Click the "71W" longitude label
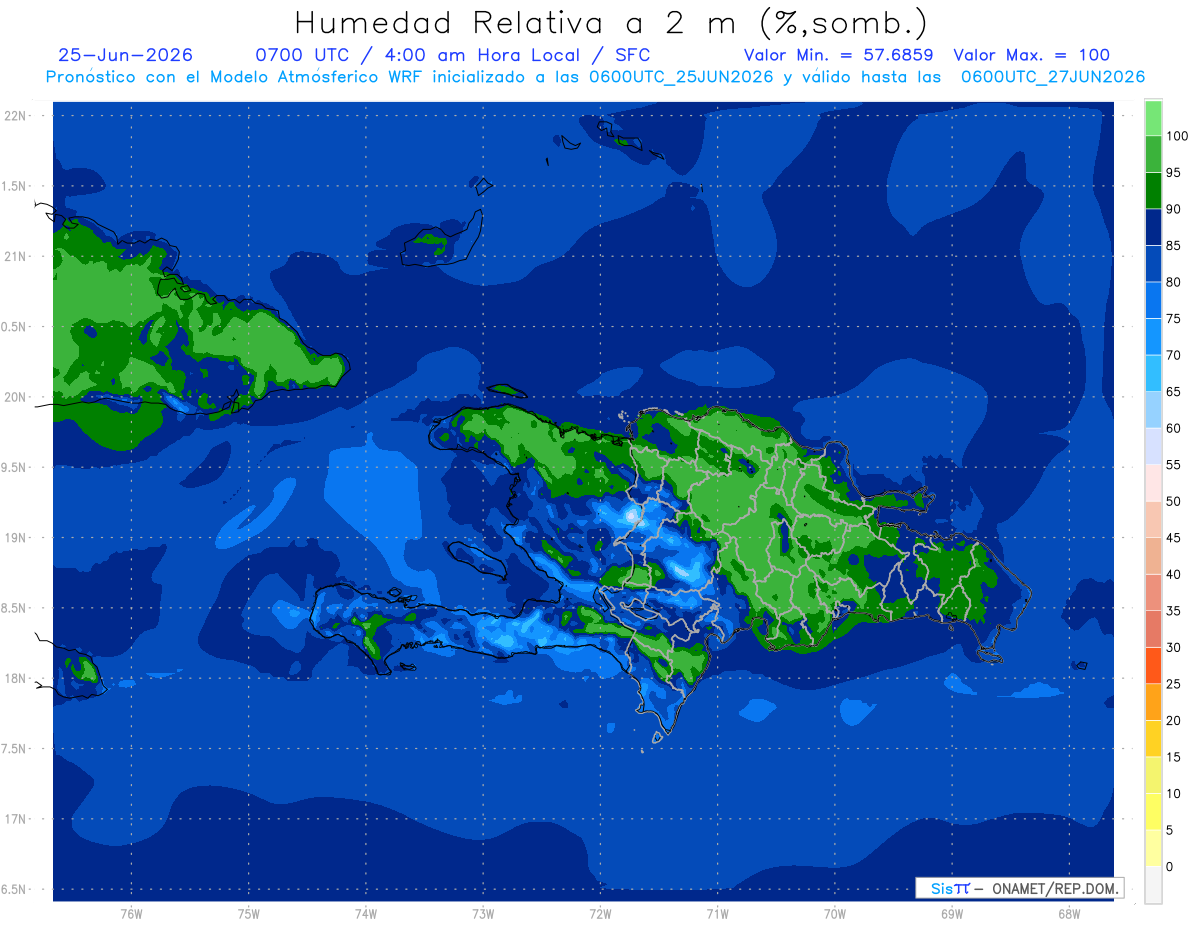 (x=717, y=914)
